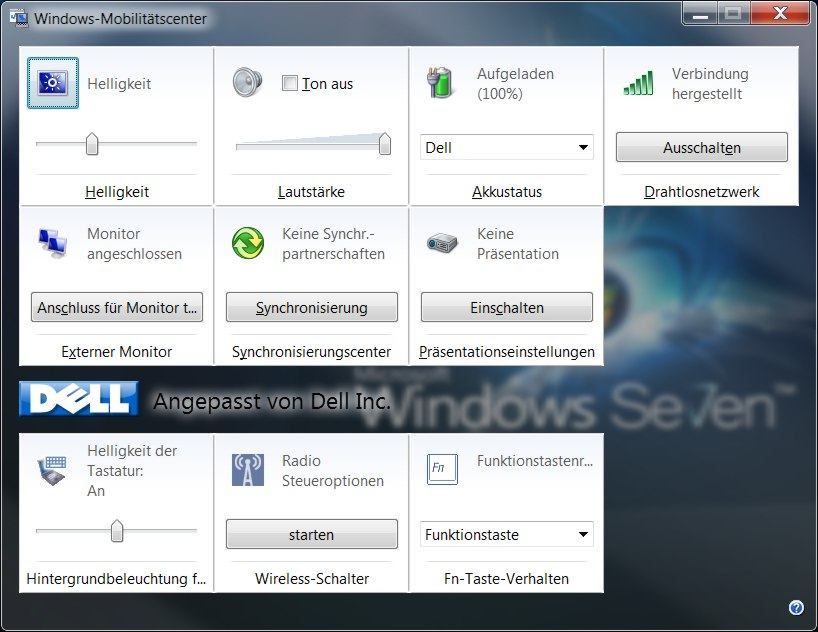Click the Präsentationseinstellungen caption
The height and width of the screenshot is (632, 818).
(x=507, y=352)
